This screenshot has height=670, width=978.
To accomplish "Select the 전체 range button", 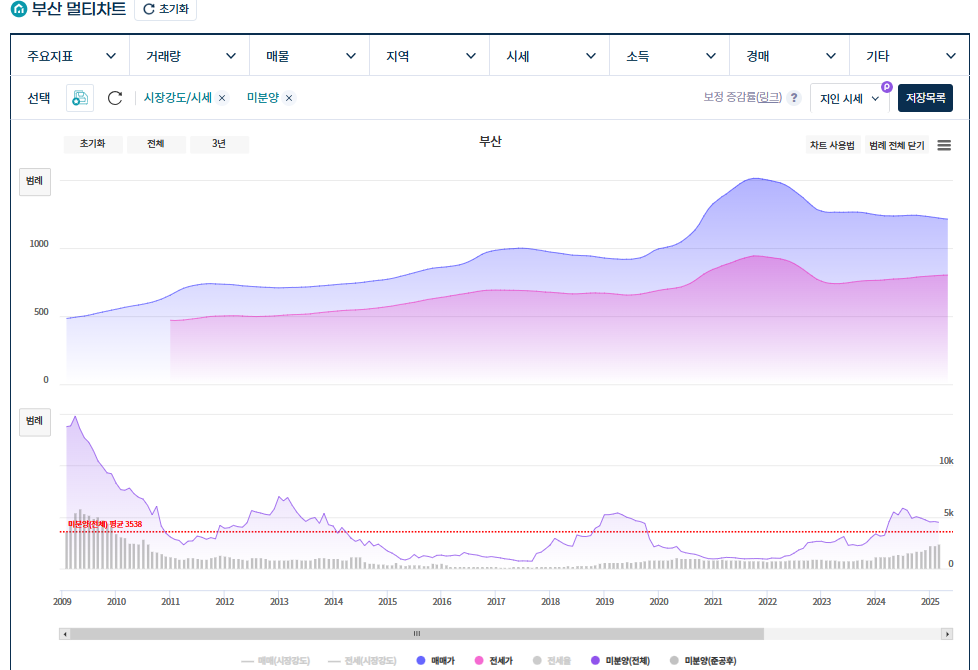I will pyautogui.click(x=155, y=144).
